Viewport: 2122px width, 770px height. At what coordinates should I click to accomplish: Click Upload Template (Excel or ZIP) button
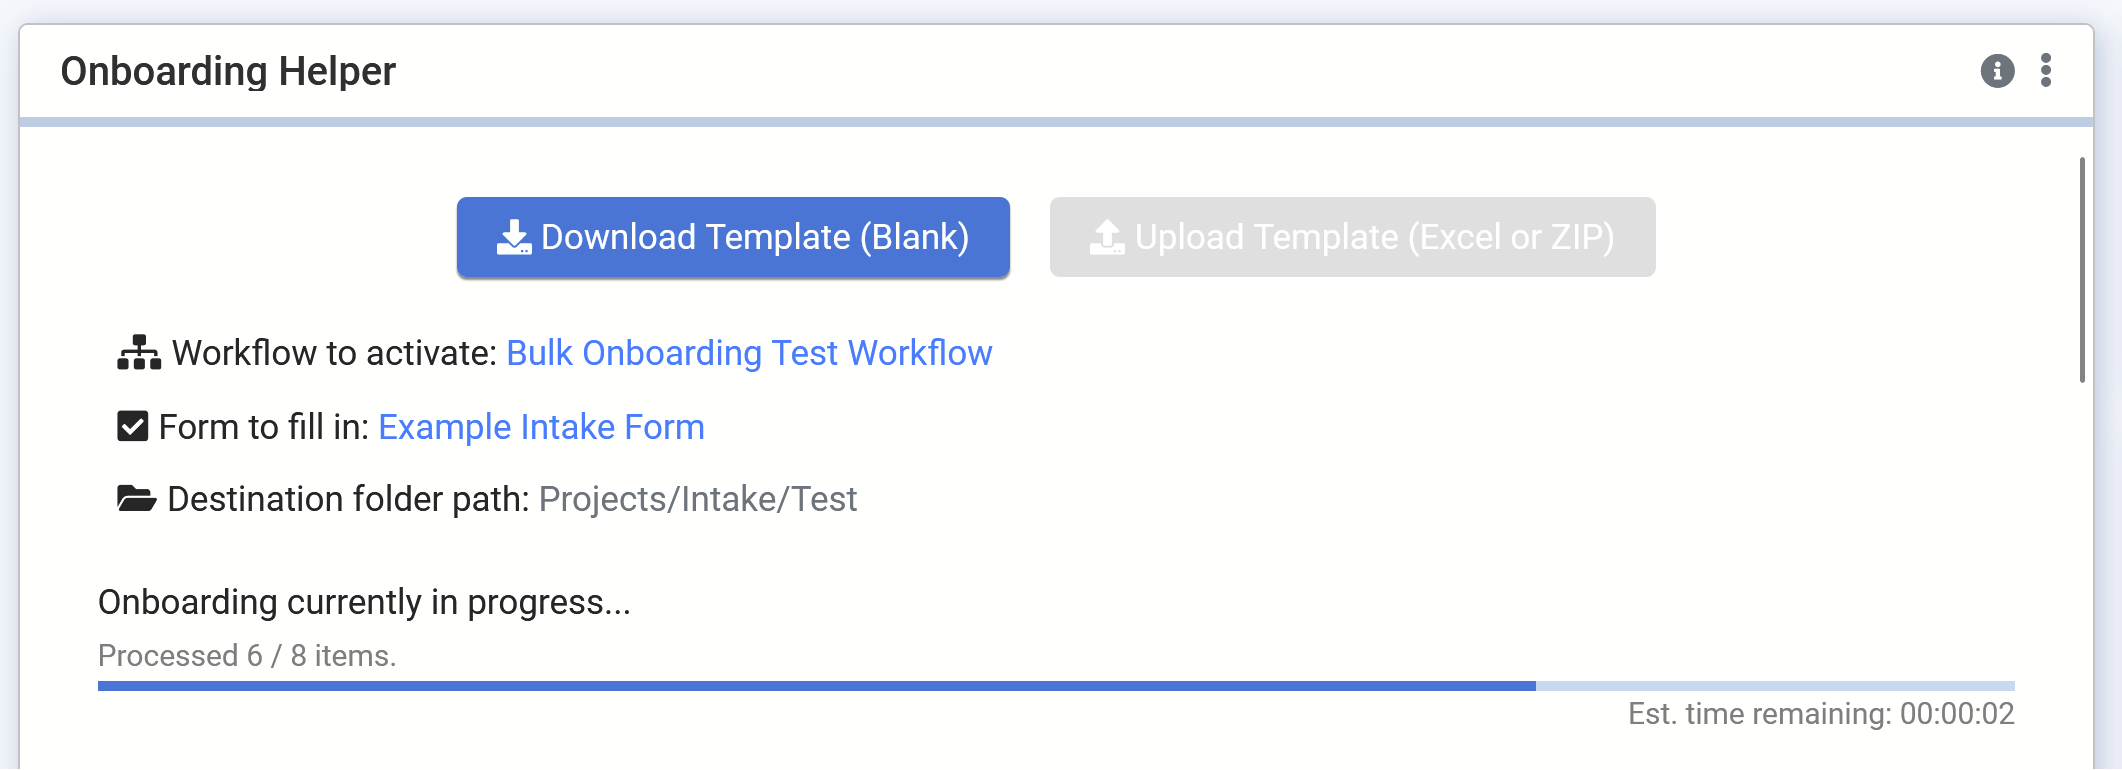[x=1352, y=237]
